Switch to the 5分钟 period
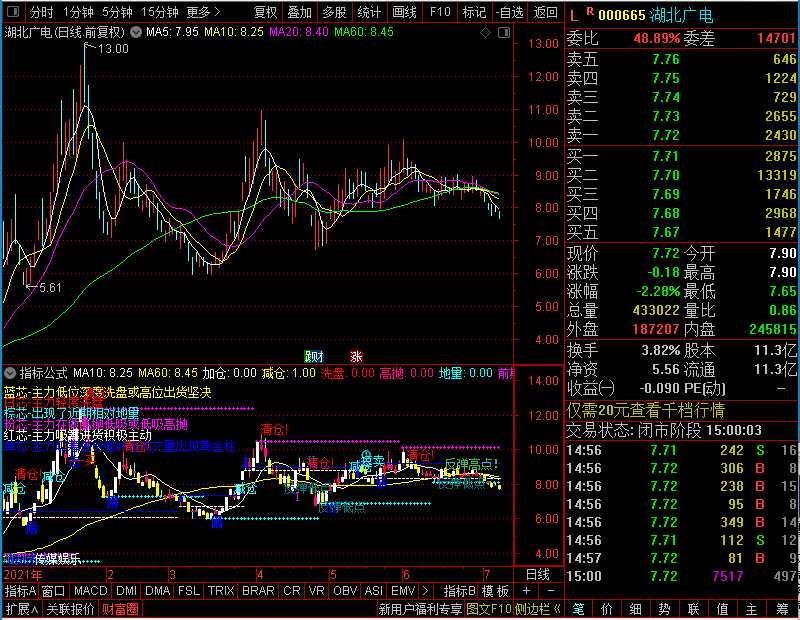Viewport: 800px width, 620px height. tap(117, 12)
